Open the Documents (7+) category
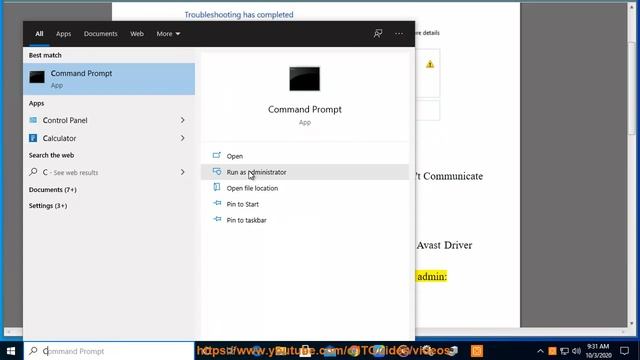 pos(53,189)
